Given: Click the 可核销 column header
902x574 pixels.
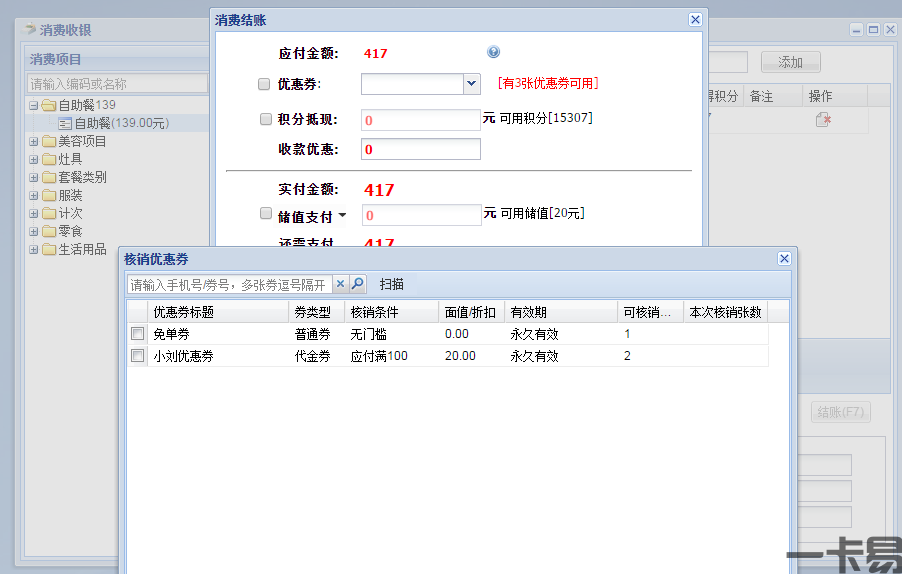Looking at the screenshot, I should pos(650,312).
